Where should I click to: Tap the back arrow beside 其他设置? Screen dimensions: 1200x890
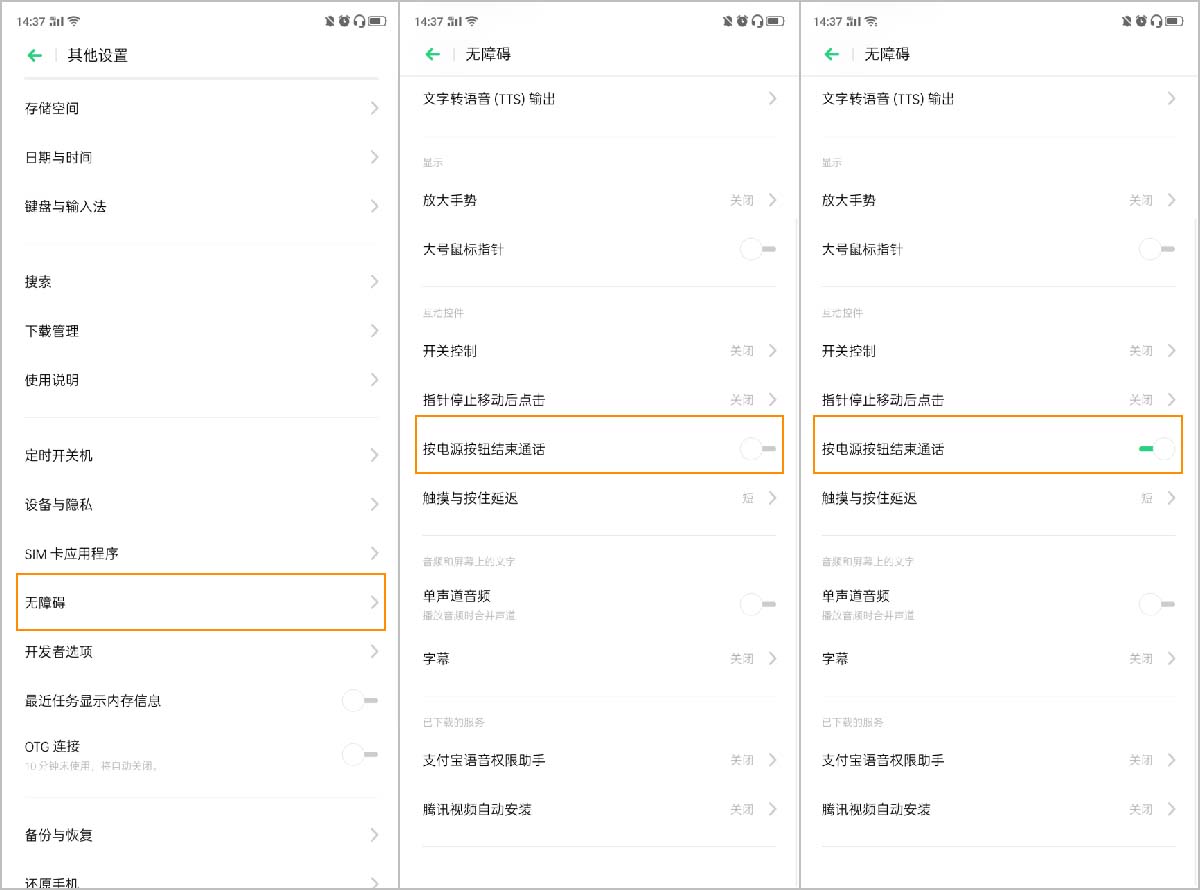35,56
